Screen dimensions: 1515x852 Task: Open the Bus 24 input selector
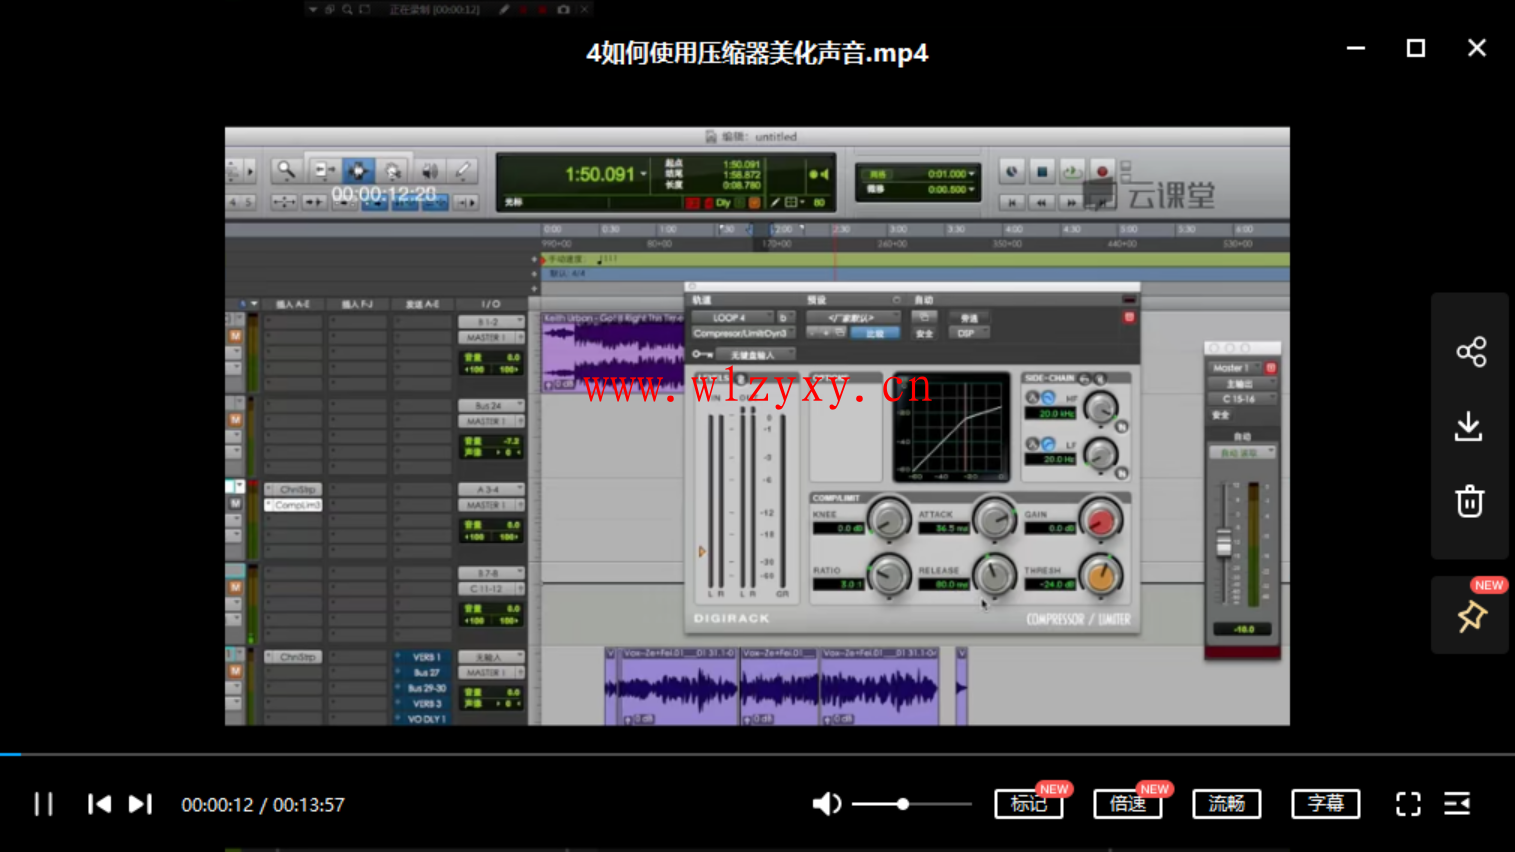[491, 406]
